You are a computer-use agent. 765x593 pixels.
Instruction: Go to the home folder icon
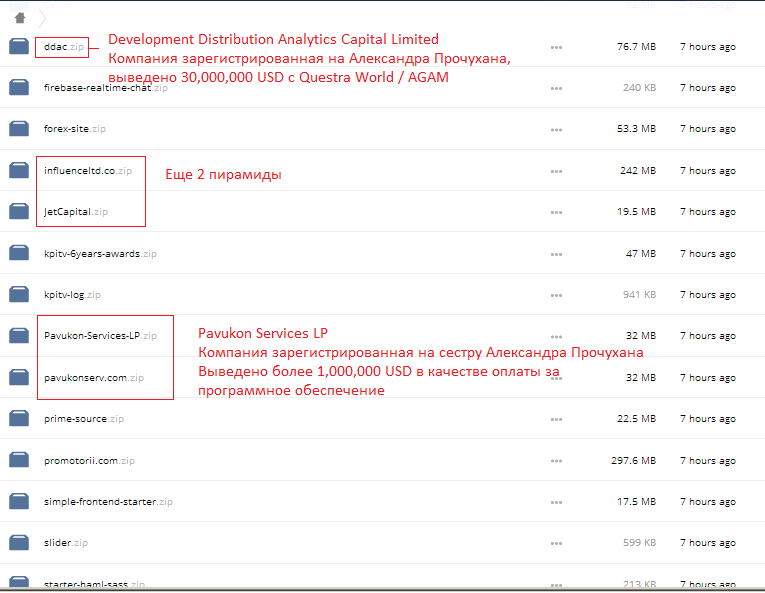coord(20,18)
